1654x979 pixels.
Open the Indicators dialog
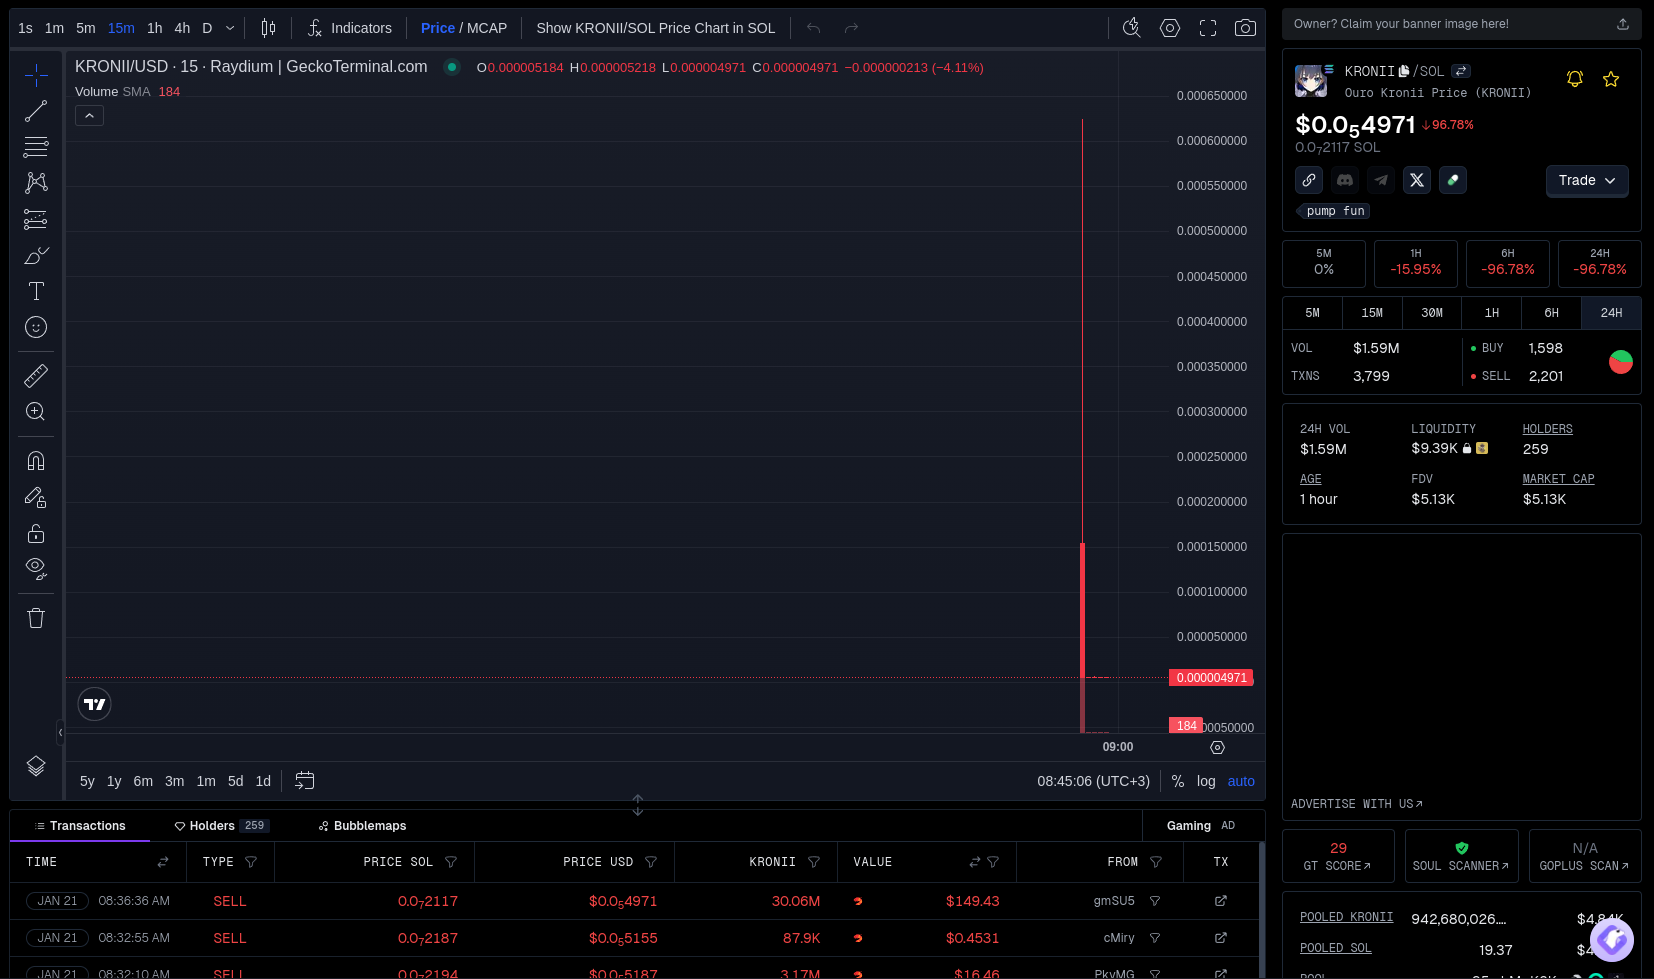349,28
